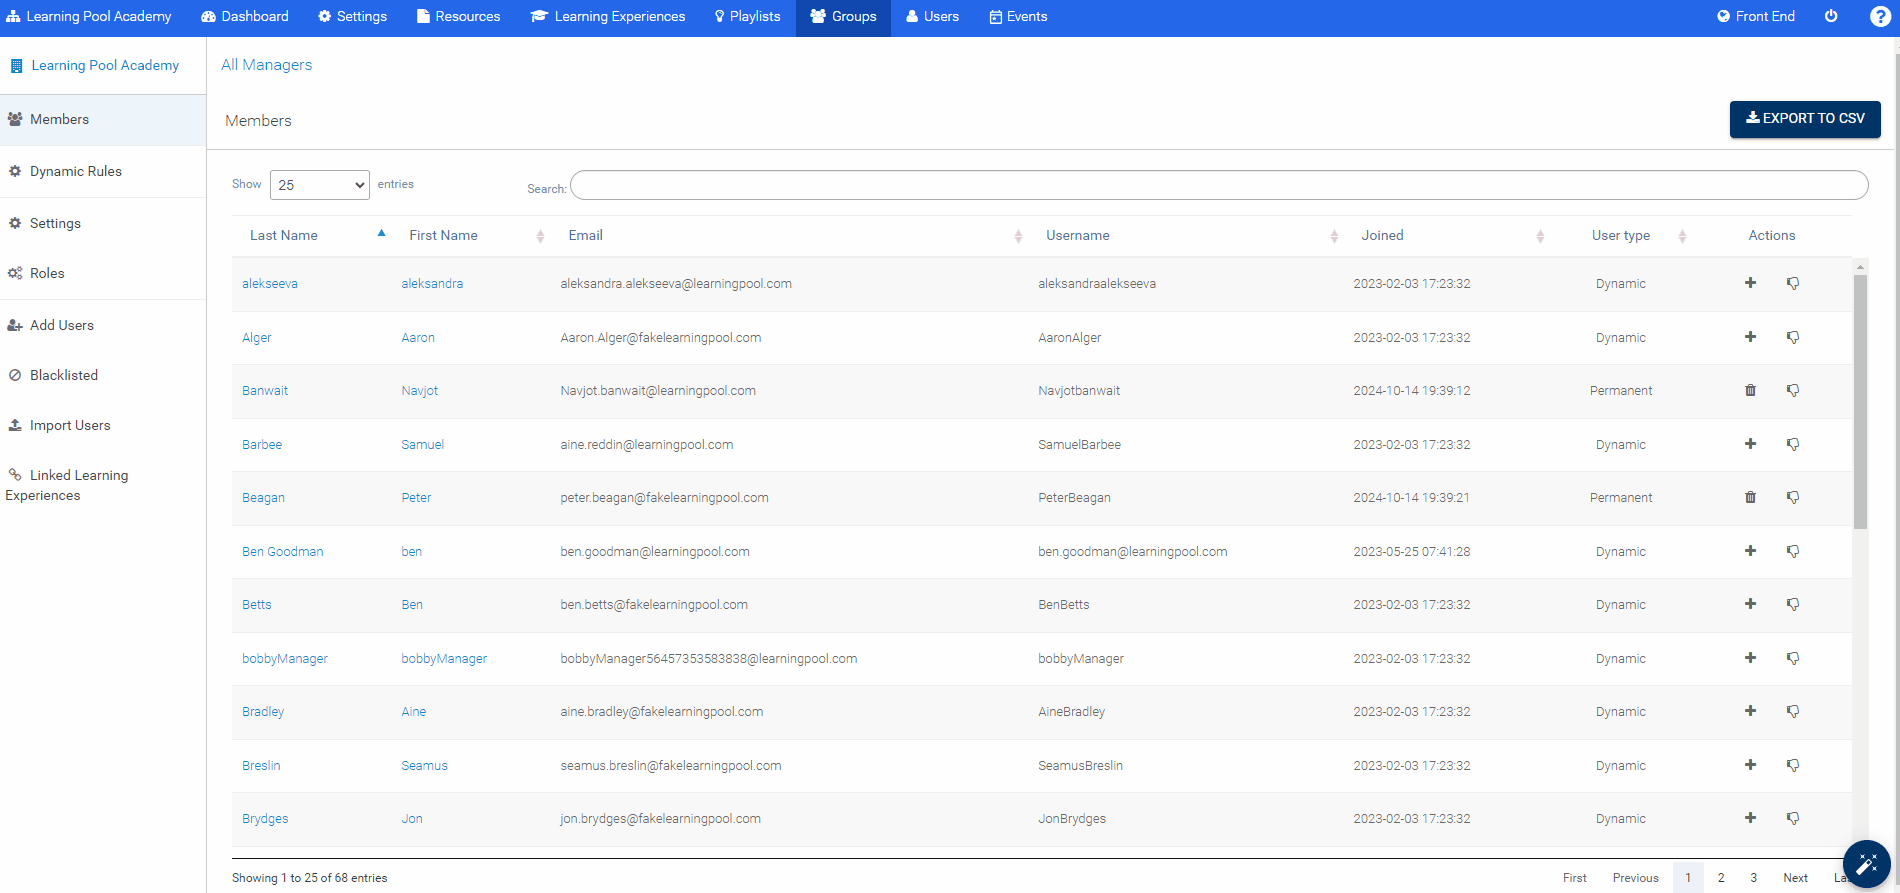
Task: Open Blacklisted in the sidebar
Action: click(x=64, y=376)
